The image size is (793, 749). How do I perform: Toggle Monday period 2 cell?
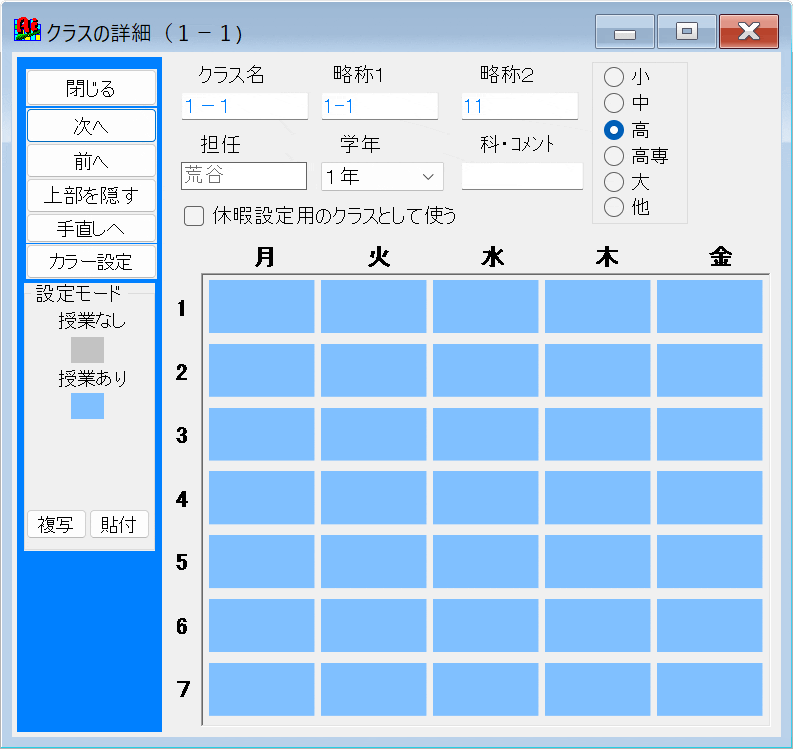pyautogui.click(x=261, y=370)
